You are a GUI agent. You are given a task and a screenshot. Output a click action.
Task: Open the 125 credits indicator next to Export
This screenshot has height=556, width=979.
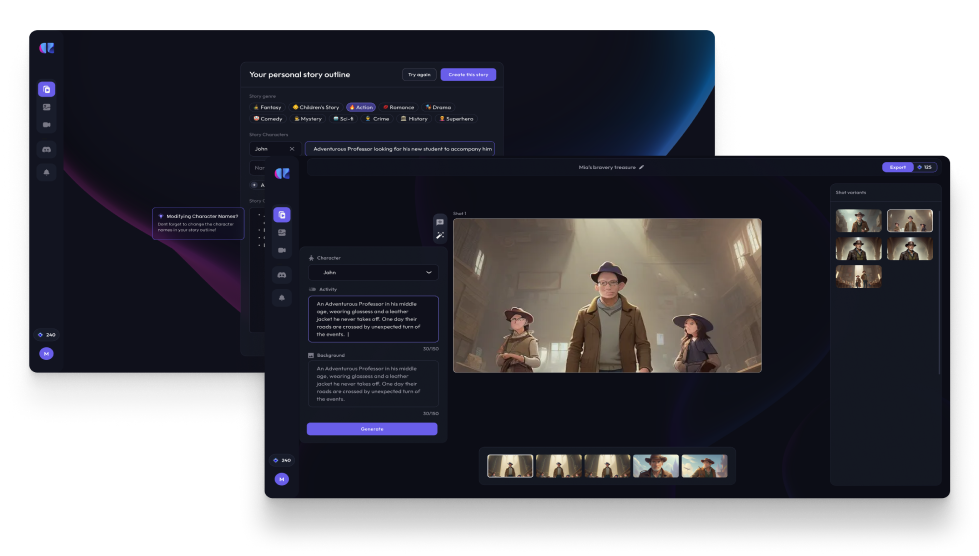922,167
